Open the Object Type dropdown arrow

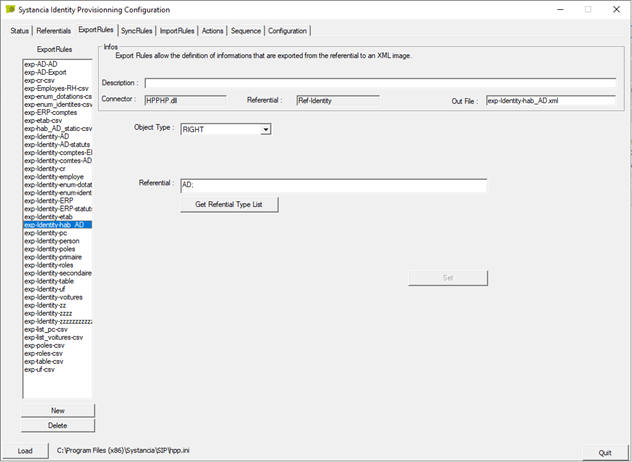click(266, 129)
